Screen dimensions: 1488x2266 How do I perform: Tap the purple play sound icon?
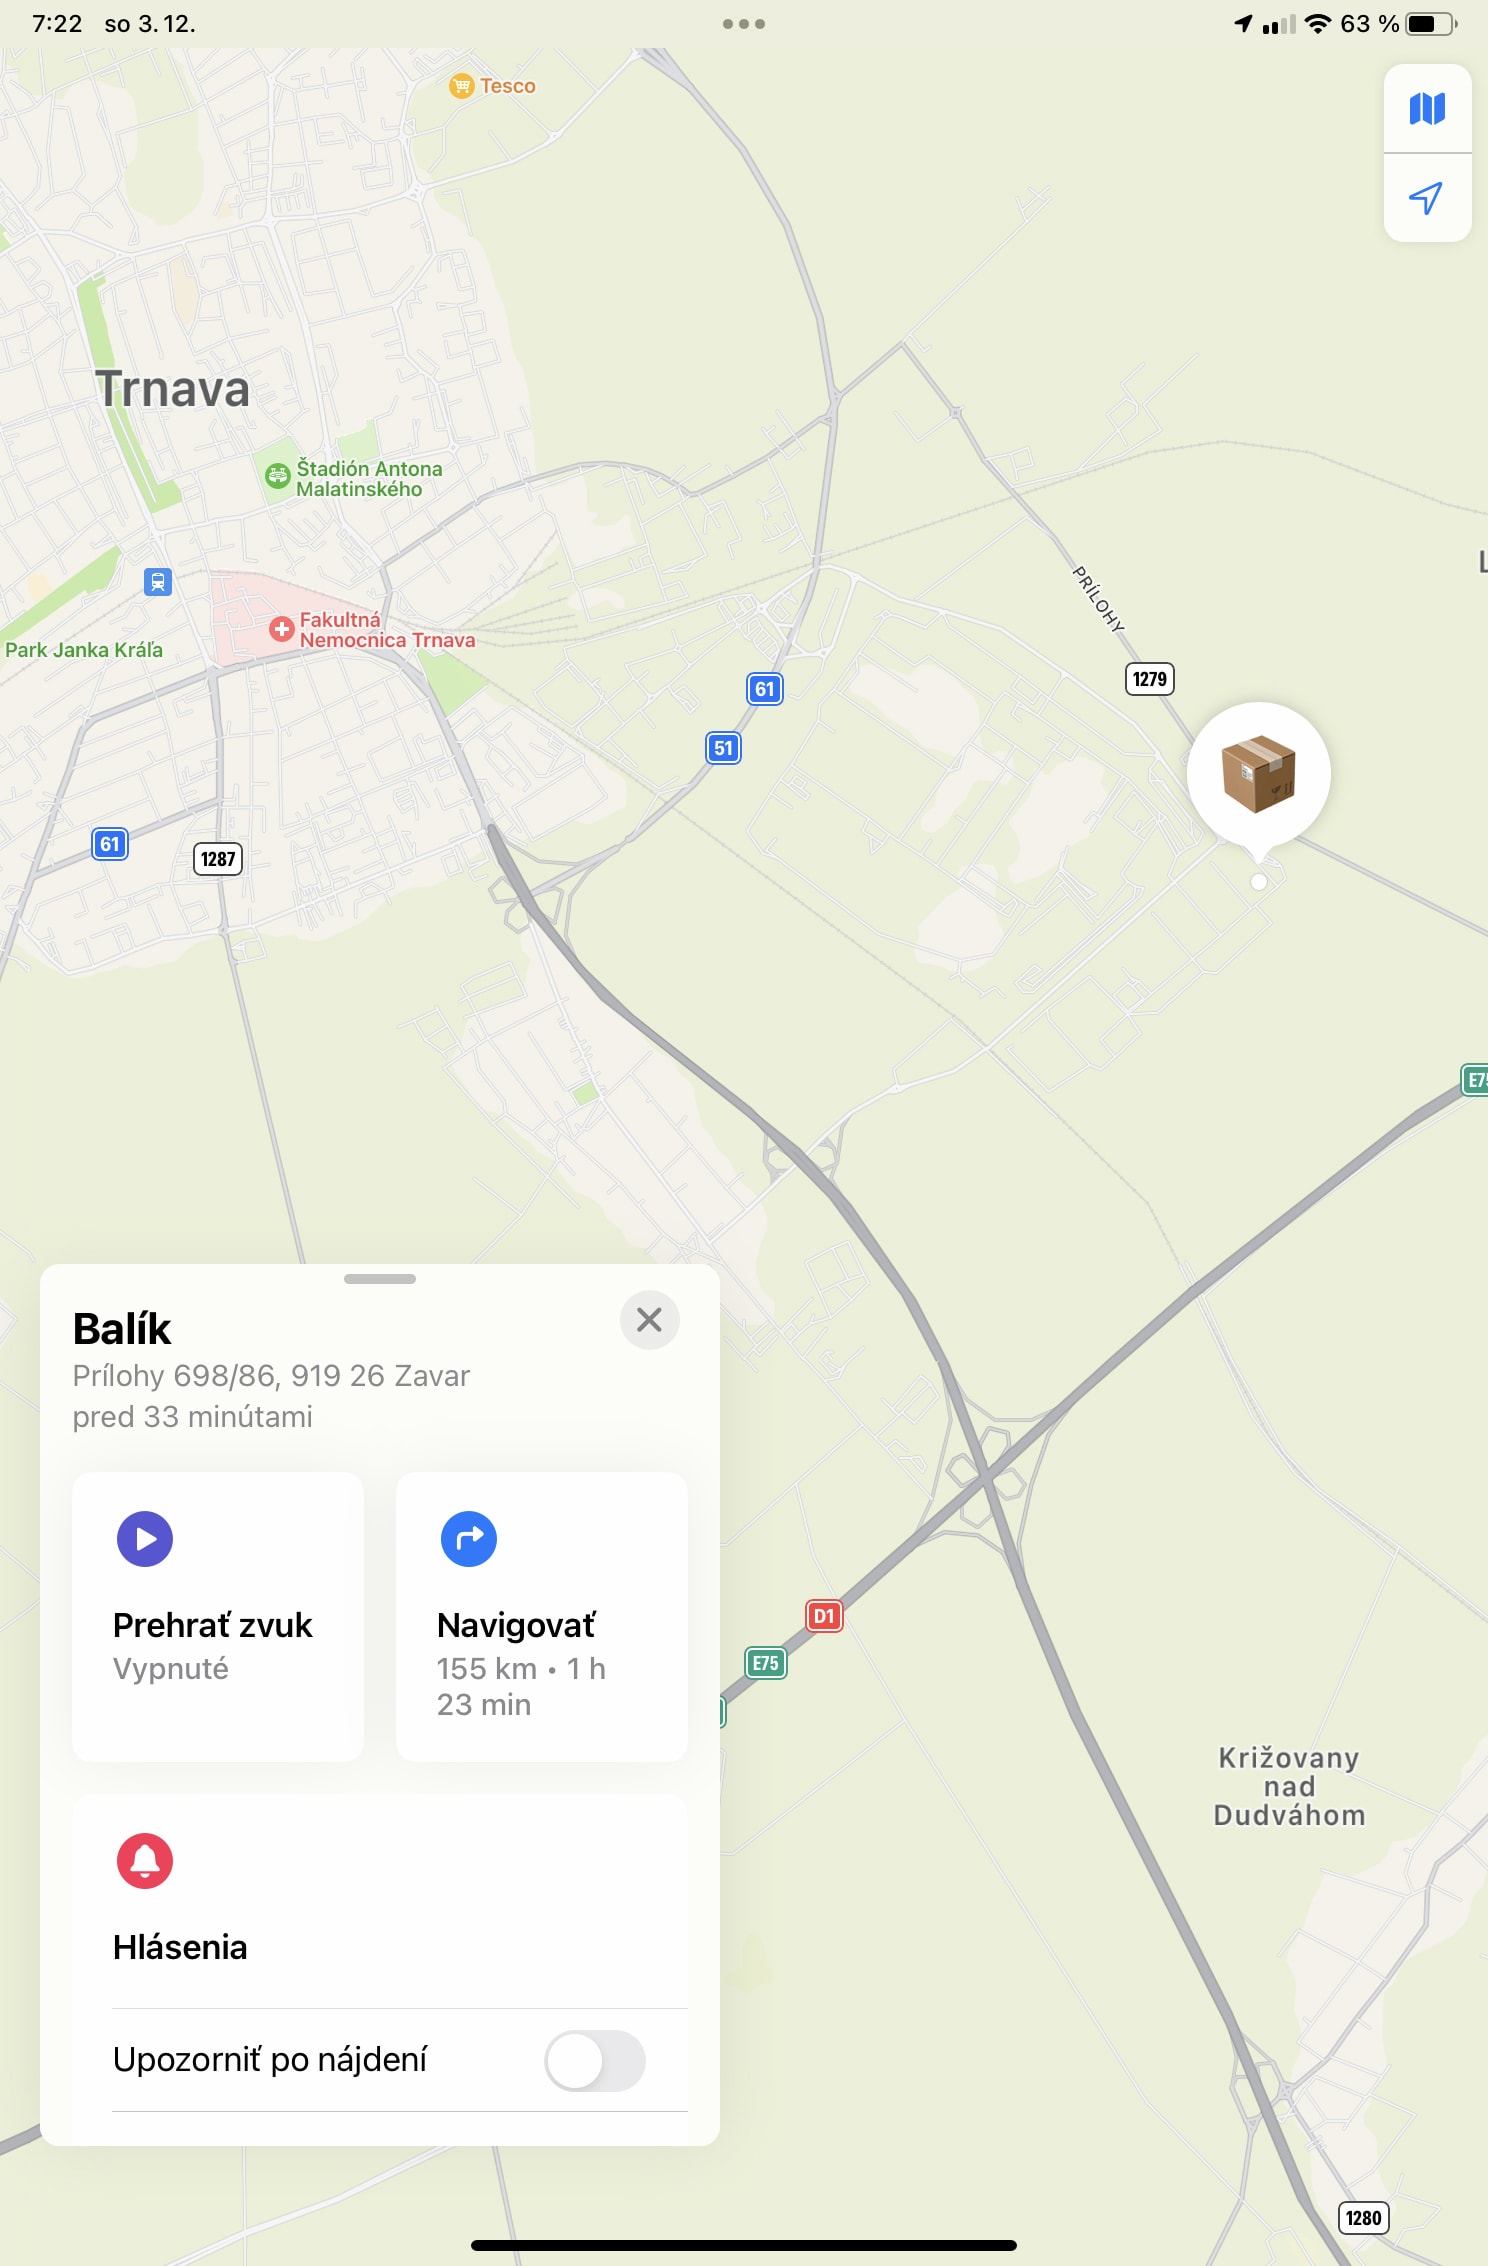pos(145,1539)
